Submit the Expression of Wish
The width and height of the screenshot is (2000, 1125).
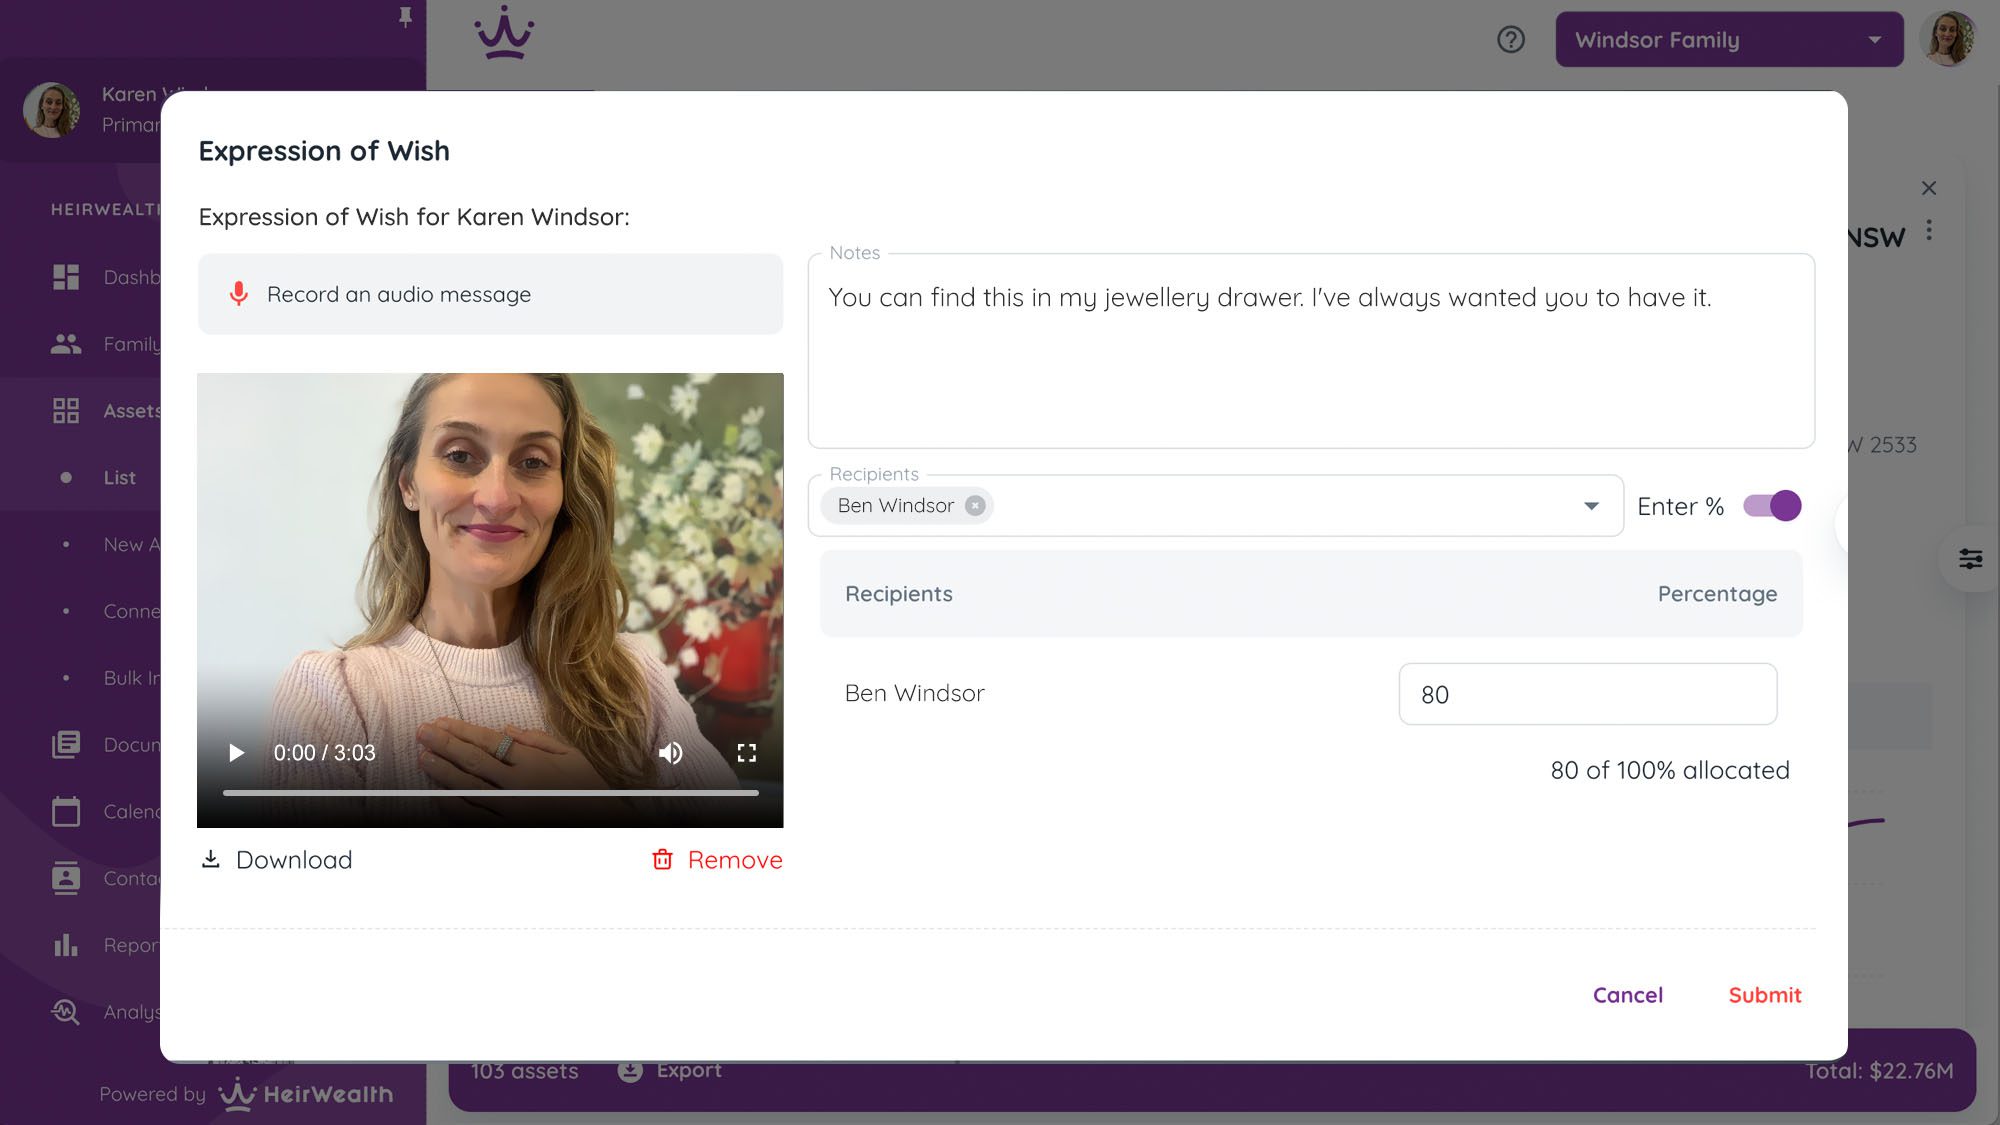pos(1765,995)
